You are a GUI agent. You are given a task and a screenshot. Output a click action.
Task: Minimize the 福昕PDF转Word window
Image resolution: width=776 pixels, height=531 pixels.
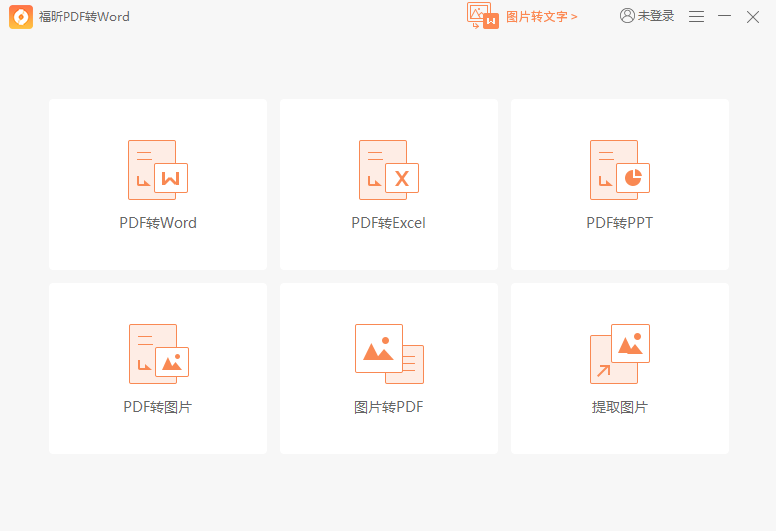pos(725,17)
